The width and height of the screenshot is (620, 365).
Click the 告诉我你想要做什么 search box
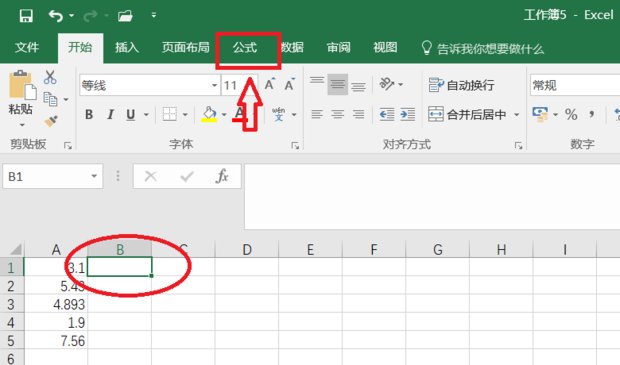(483, 49)
